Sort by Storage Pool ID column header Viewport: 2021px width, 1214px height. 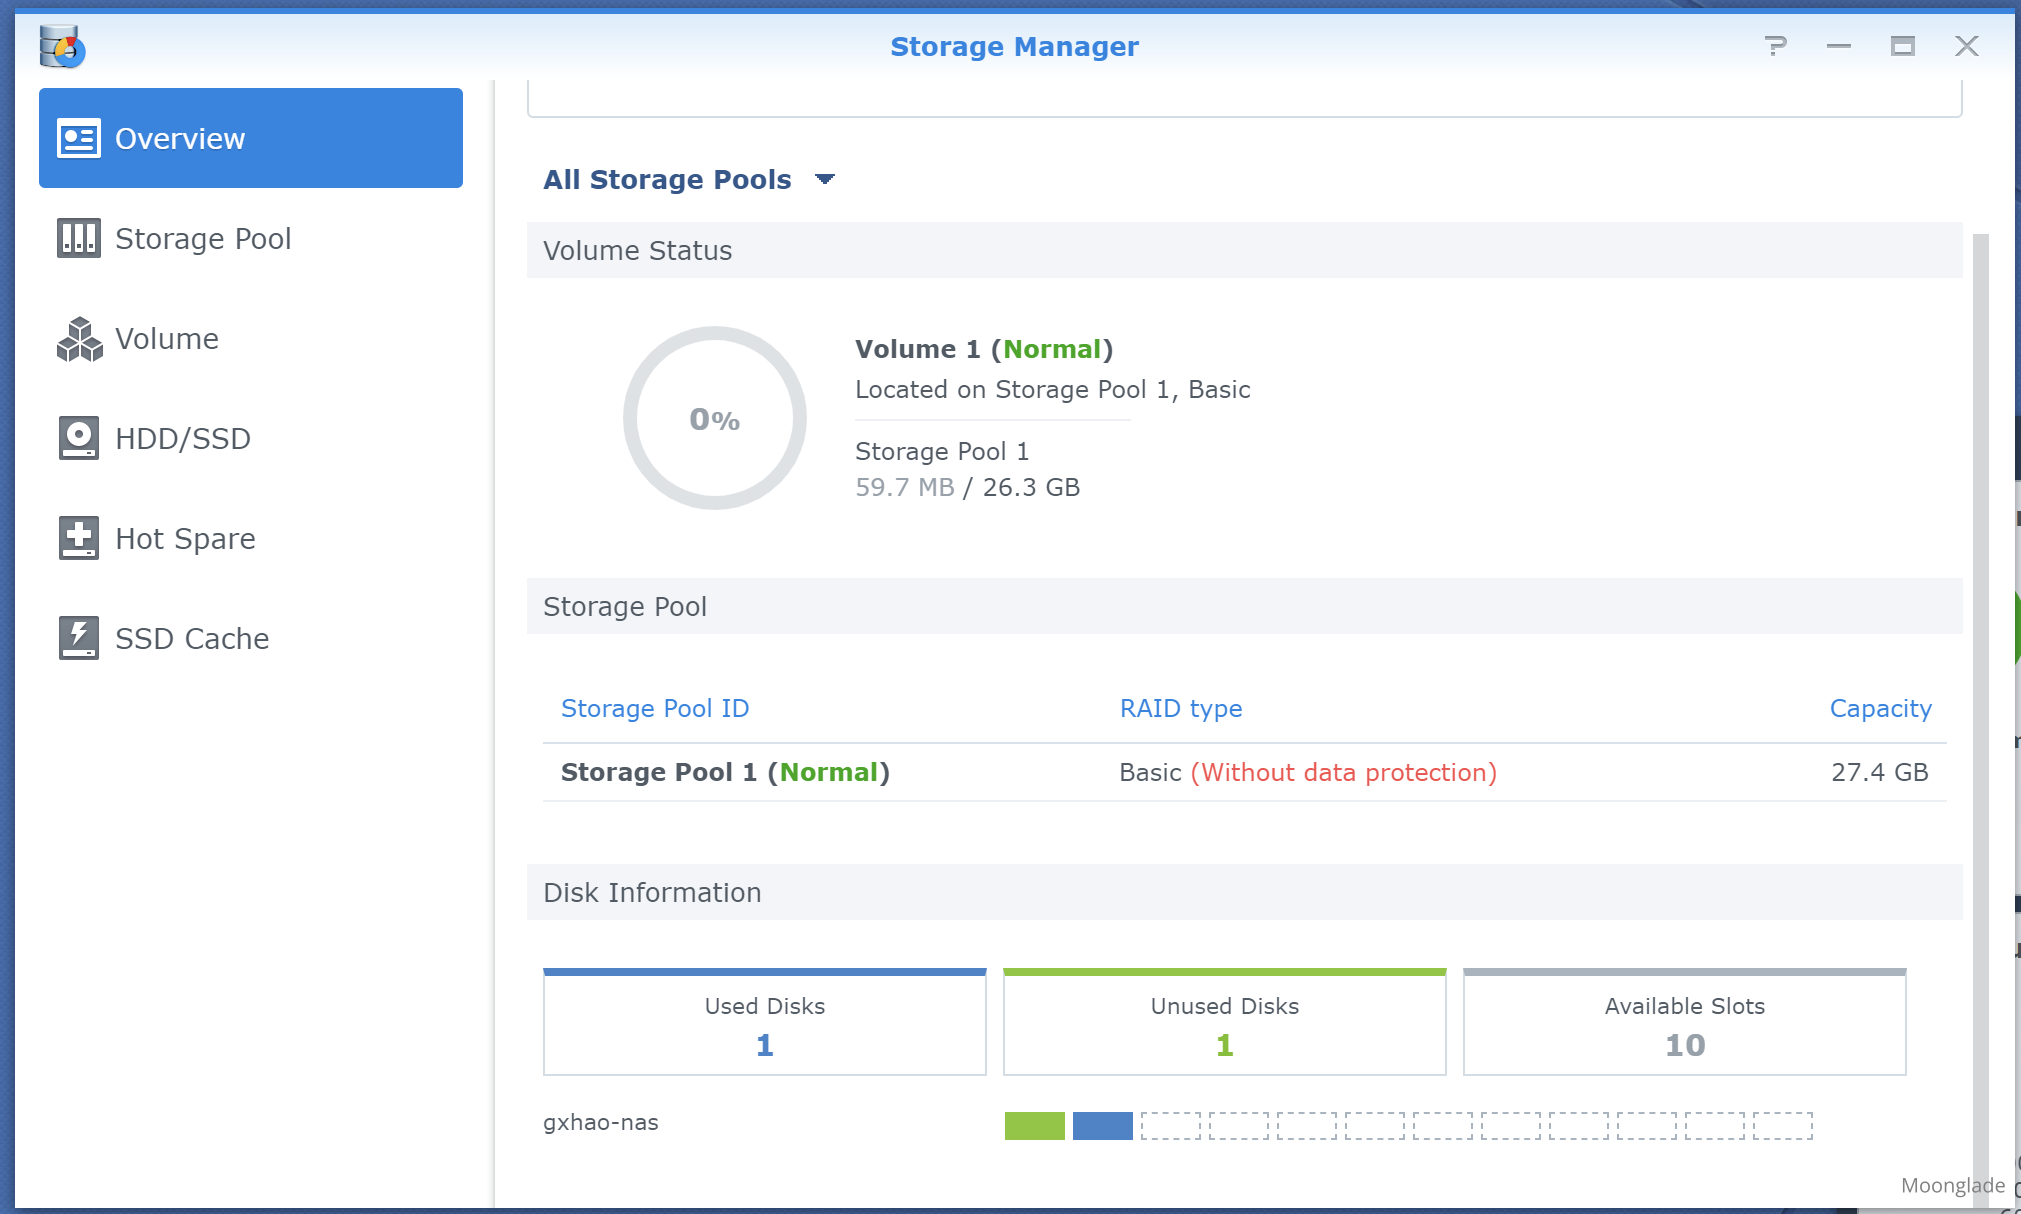click(x=654, y=709)
